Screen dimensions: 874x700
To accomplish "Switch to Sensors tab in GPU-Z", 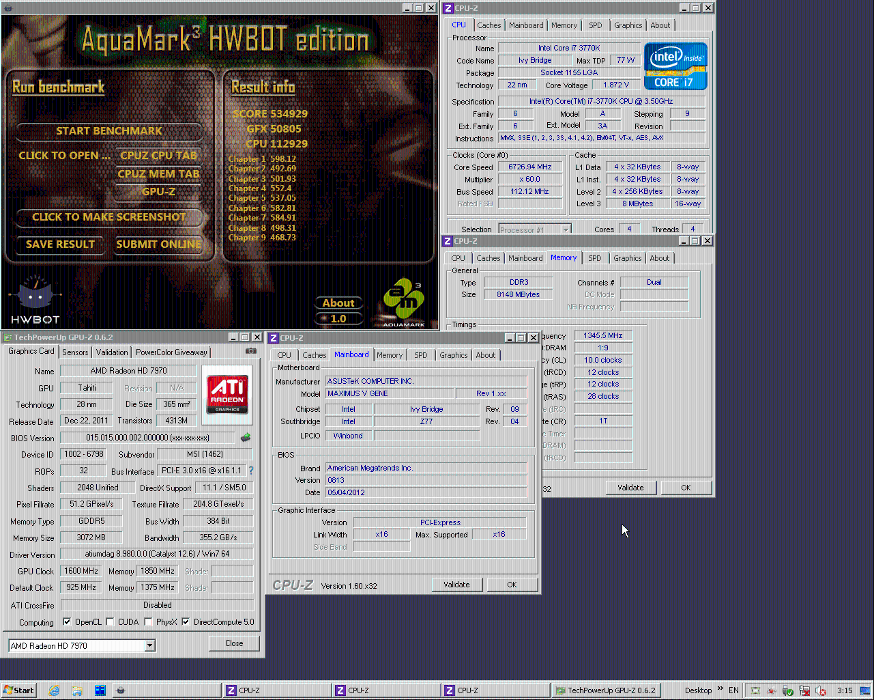I will tap(75, 352).
